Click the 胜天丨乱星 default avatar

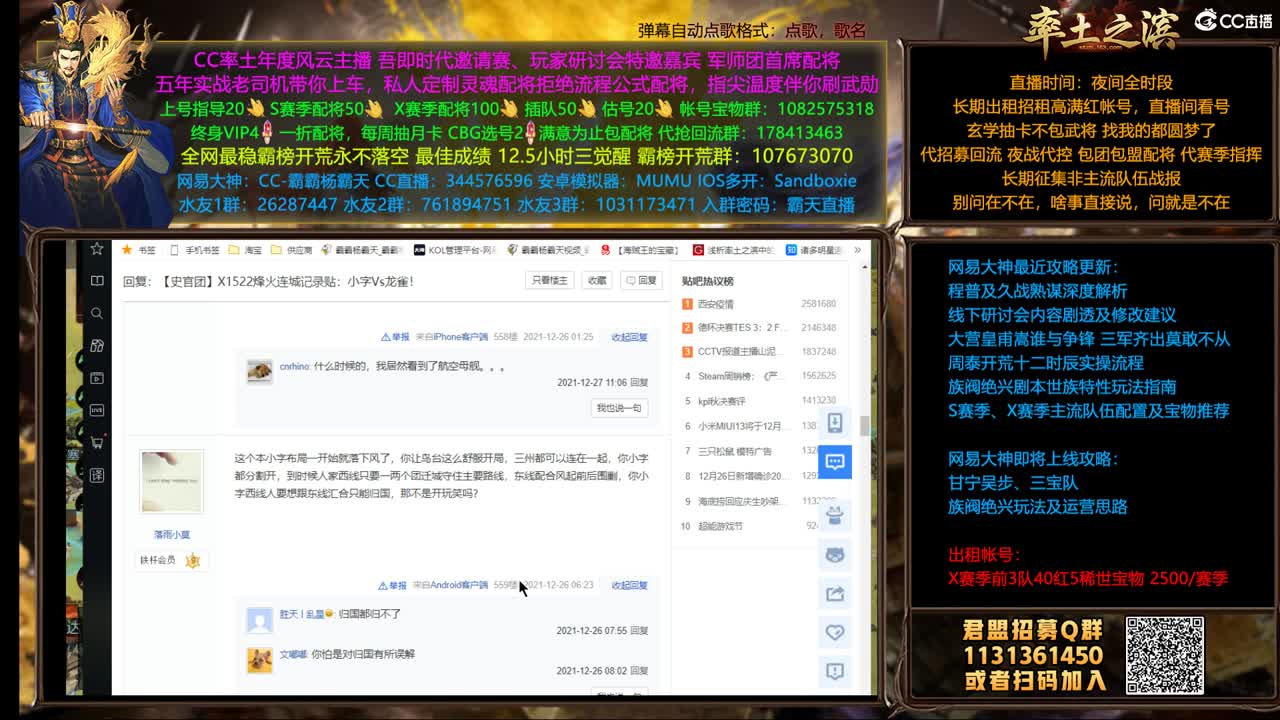[260, 620]
